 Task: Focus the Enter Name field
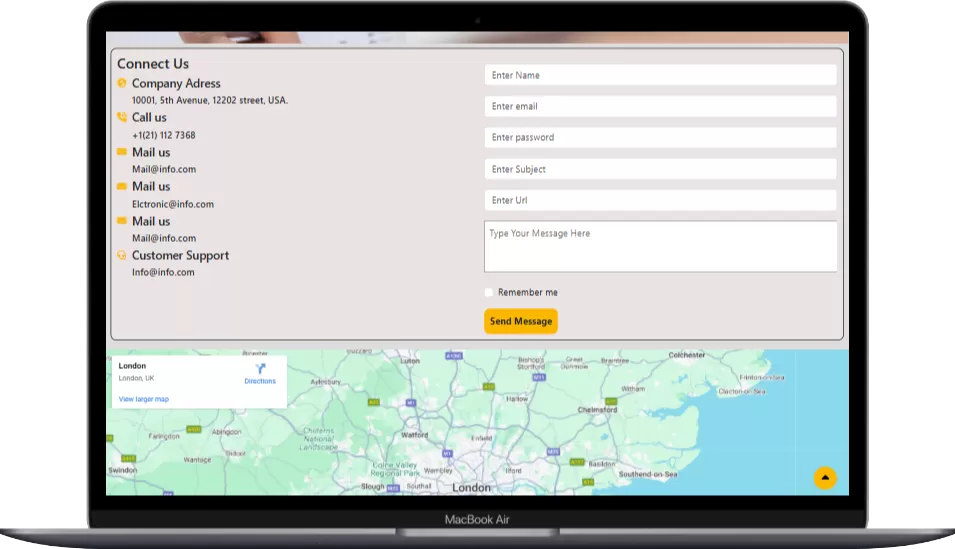660,75
